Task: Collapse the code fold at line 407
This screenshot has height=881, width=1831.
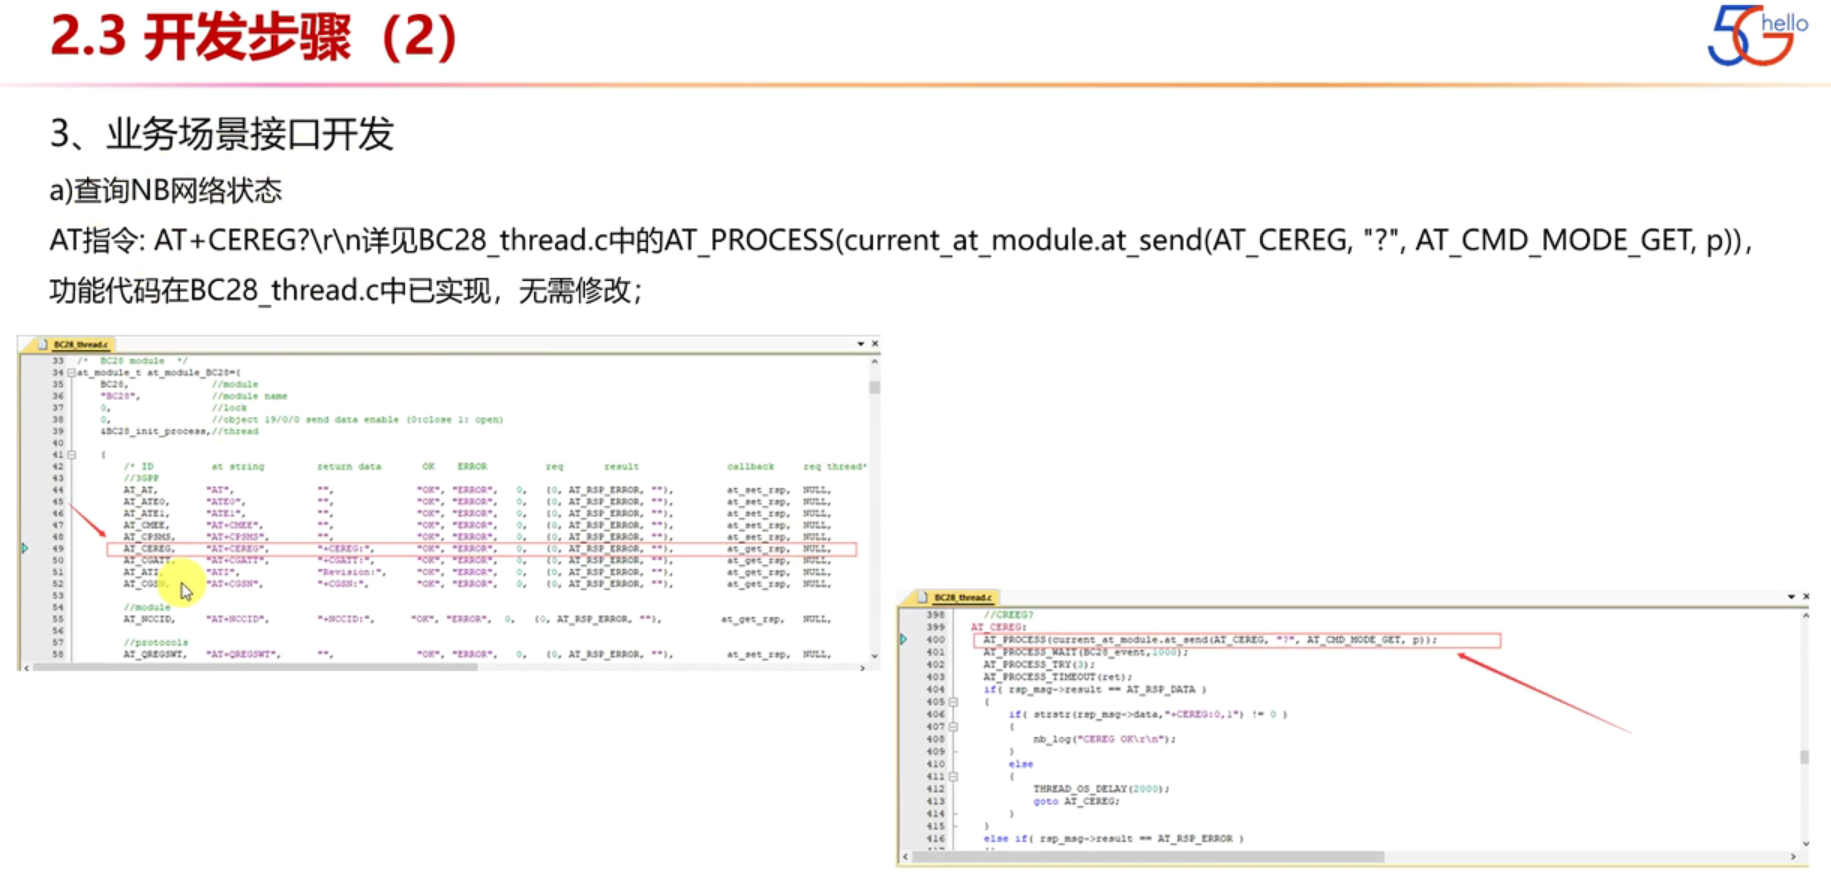Action: click(x=953, y=727)
